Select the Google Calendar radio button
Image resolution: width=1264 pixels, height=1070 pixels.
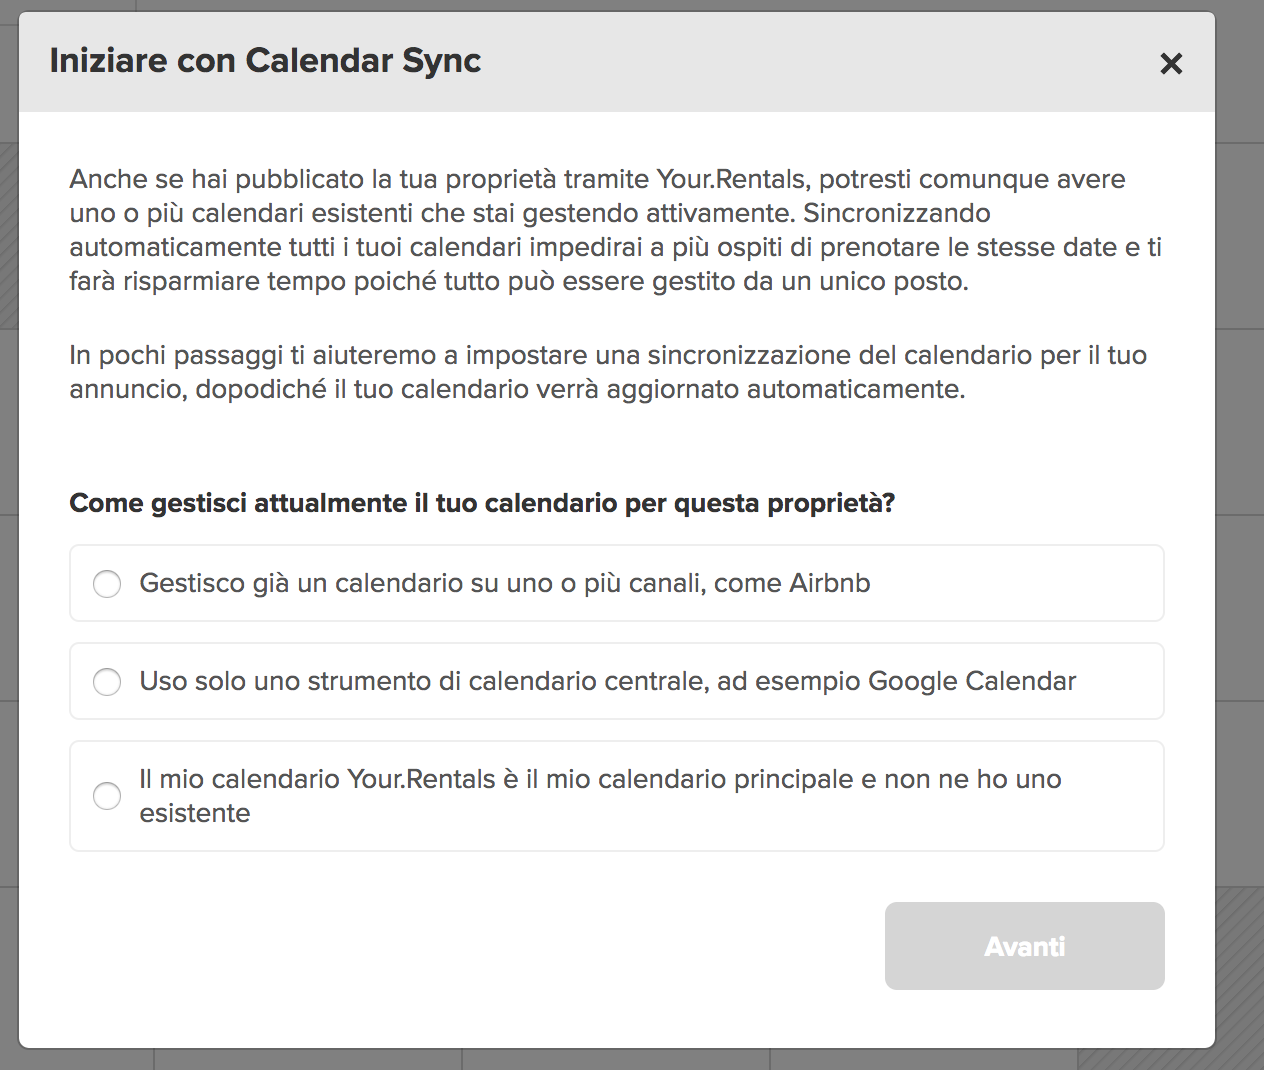(107, 682)
